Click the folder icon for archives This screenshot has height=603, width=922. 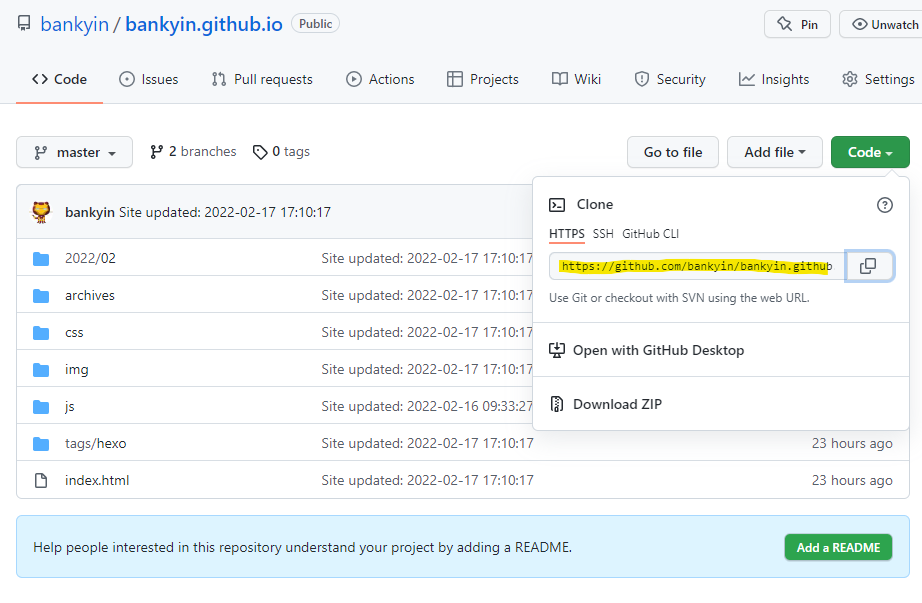[41, 295]
